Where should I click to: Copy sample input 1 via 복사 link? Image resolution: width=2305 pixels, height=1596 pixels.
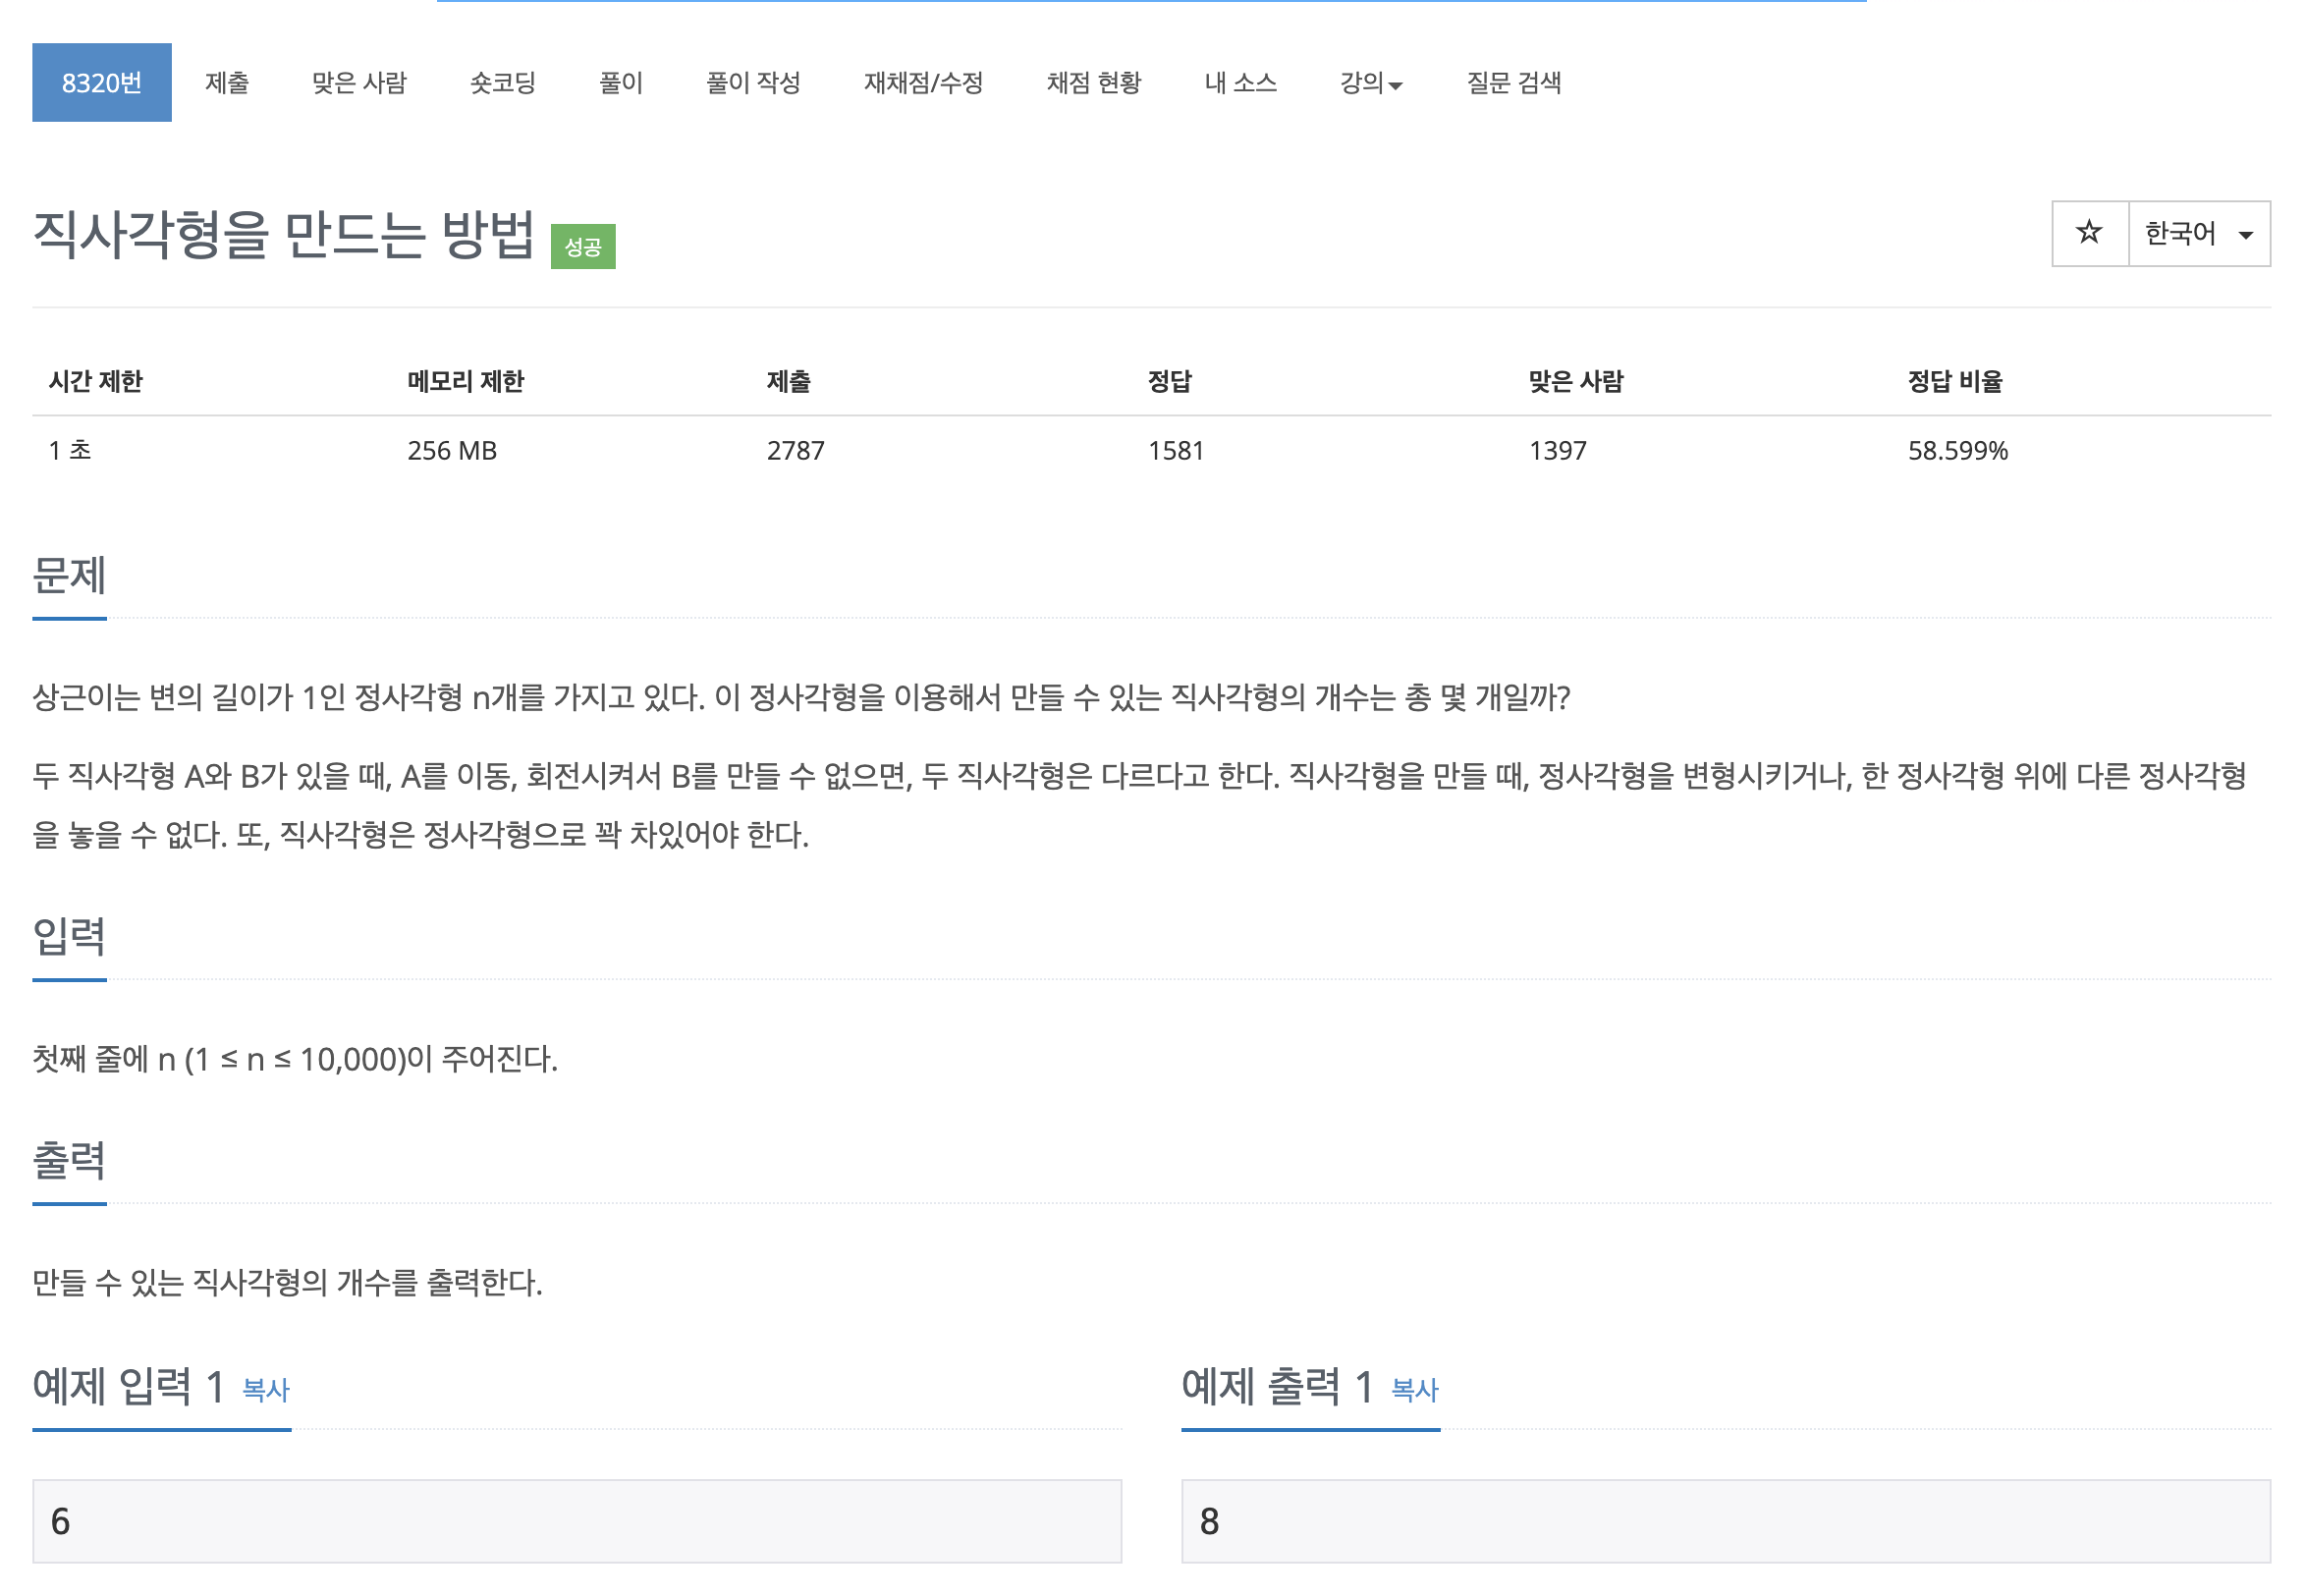(x=266, y=1389)
